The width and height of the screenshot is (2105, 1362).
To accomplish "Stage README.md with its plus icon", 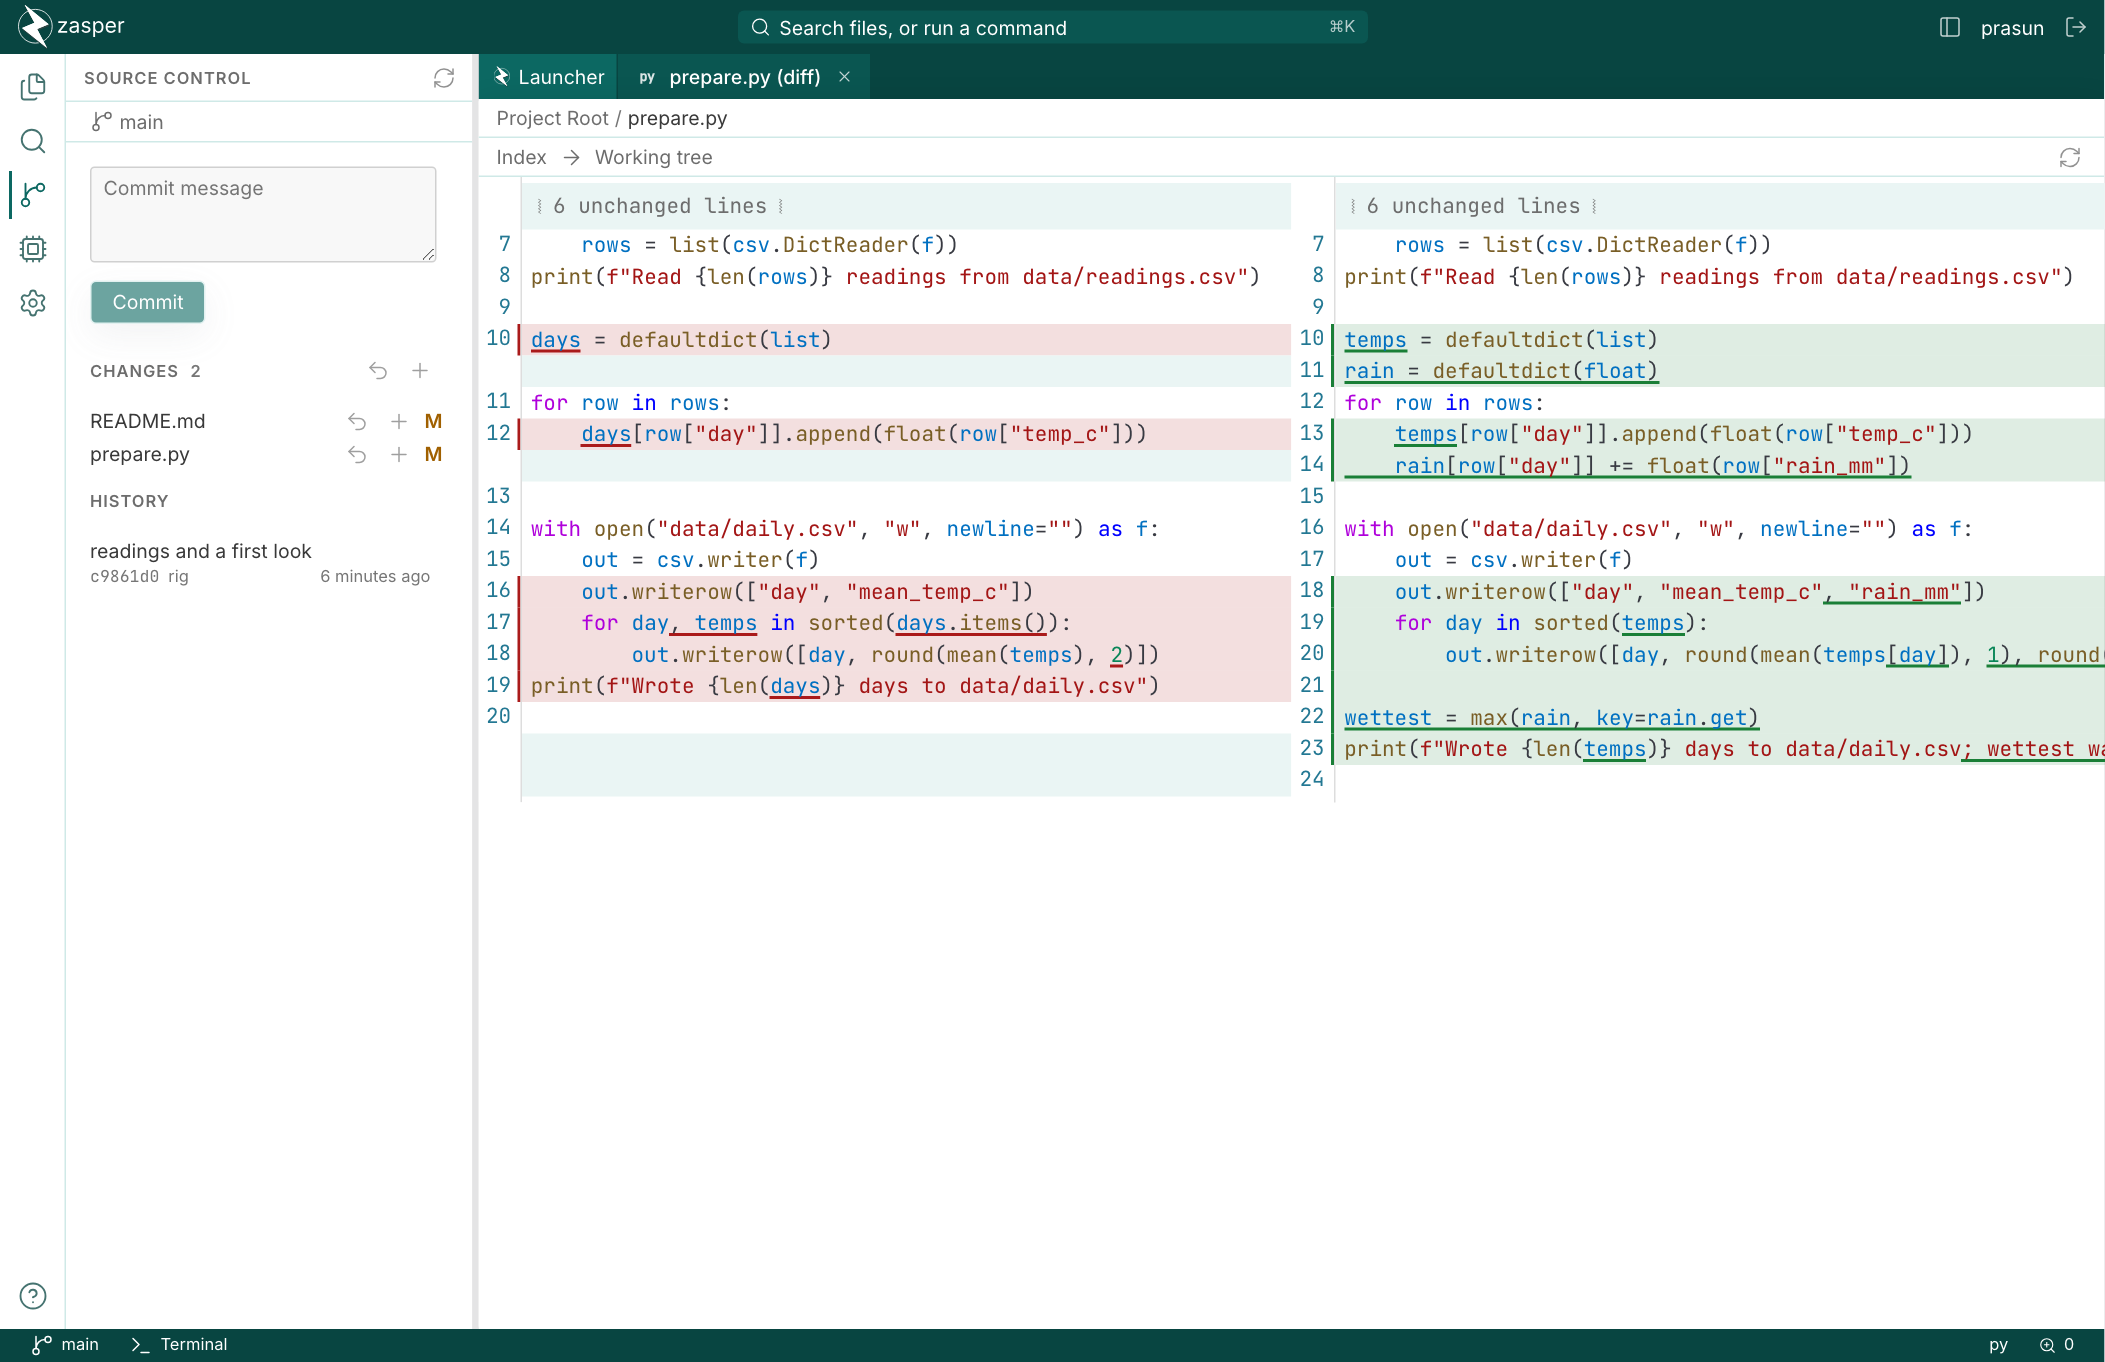I will [x=399, y=421].
